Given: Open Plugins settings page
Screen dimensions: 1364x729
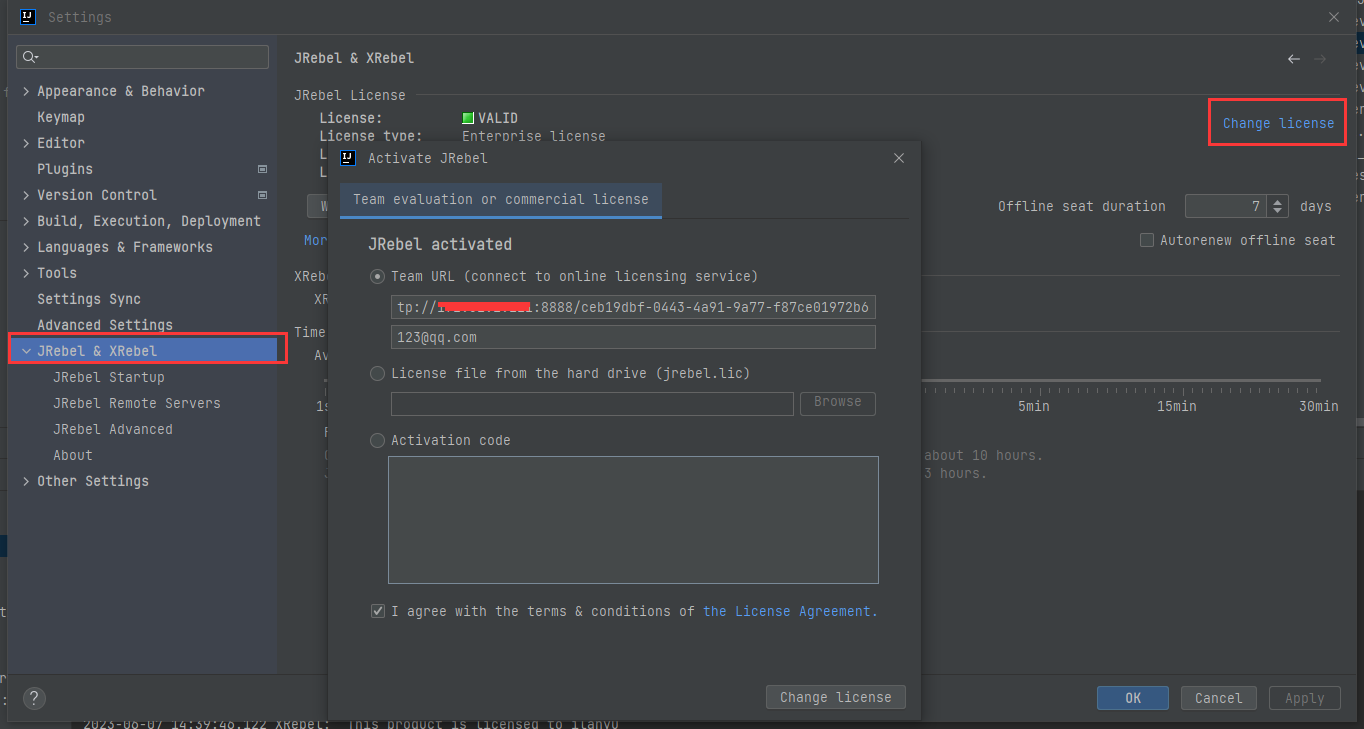Looking at the screenshot, I should click(65, 169).
